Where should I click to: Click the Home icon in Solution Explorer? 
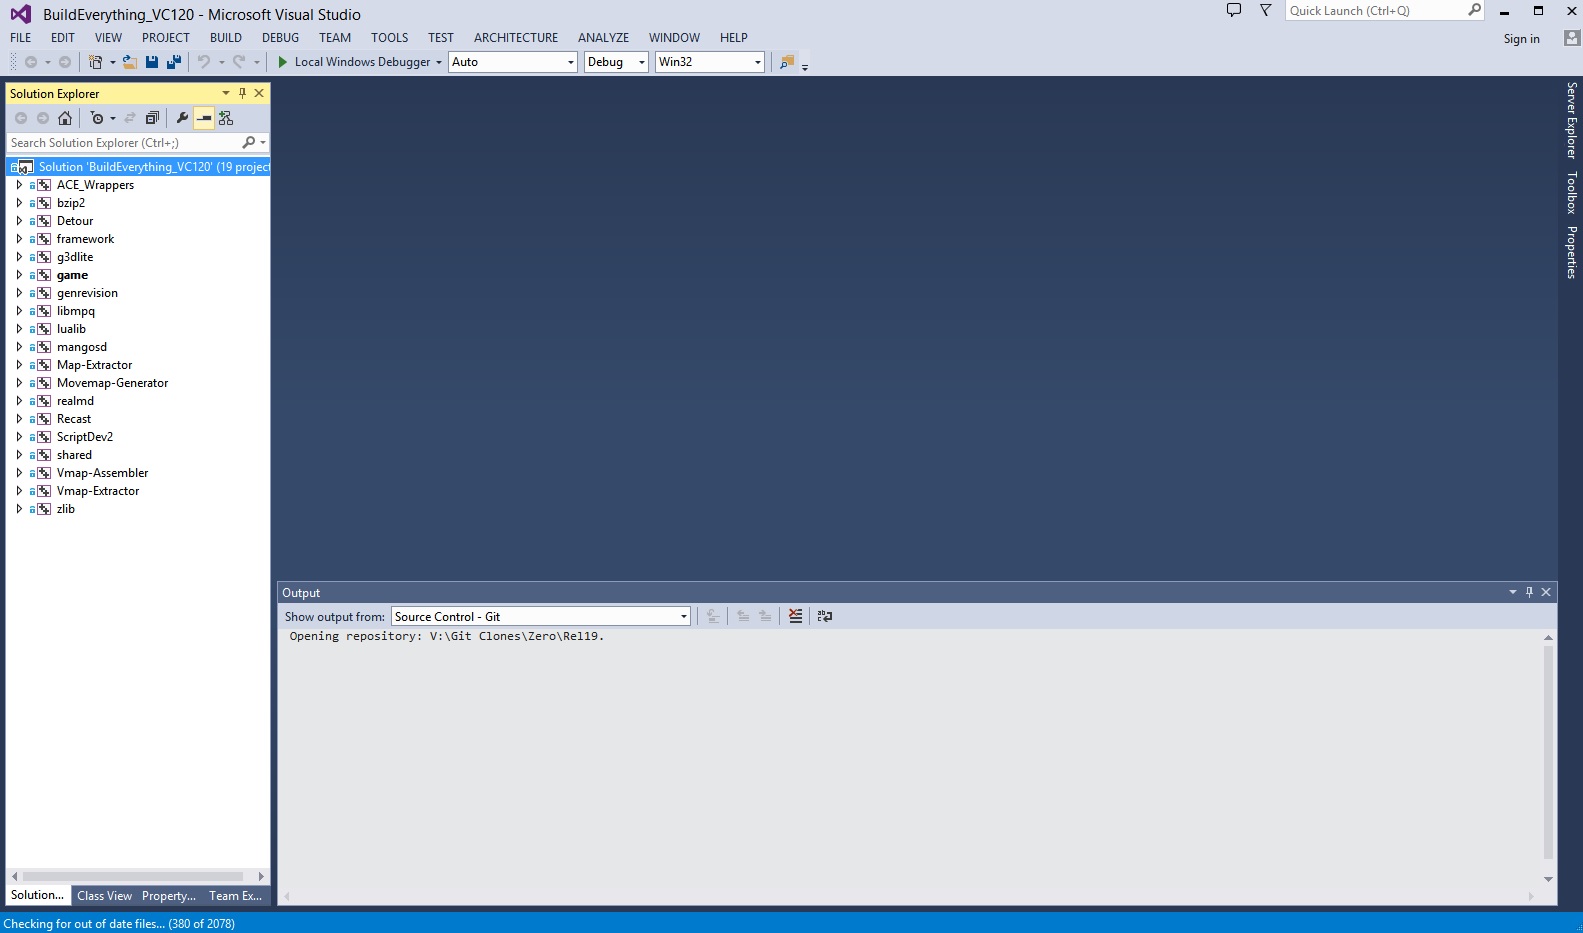click(x=65, y=118)
